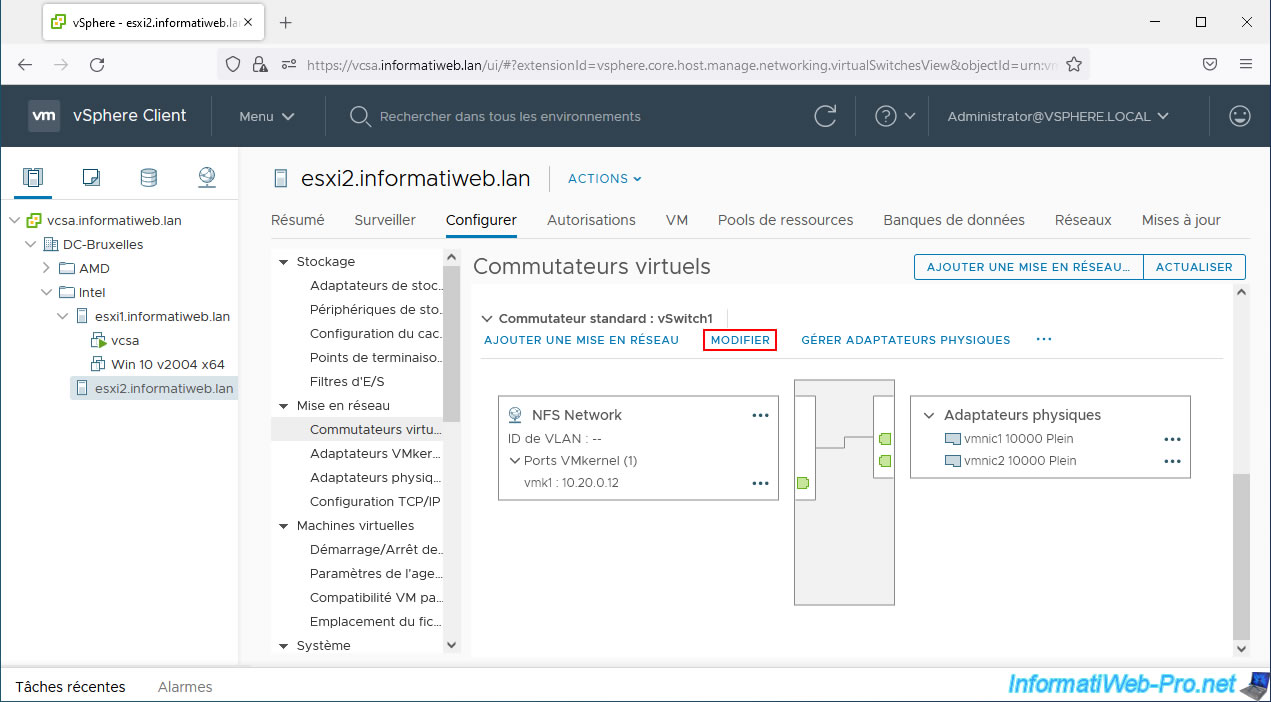1271x702 pixels.
Task: Click GÉRER ADAPTATEURS PHYSIQUES
Action: click(x=906, y=340)
